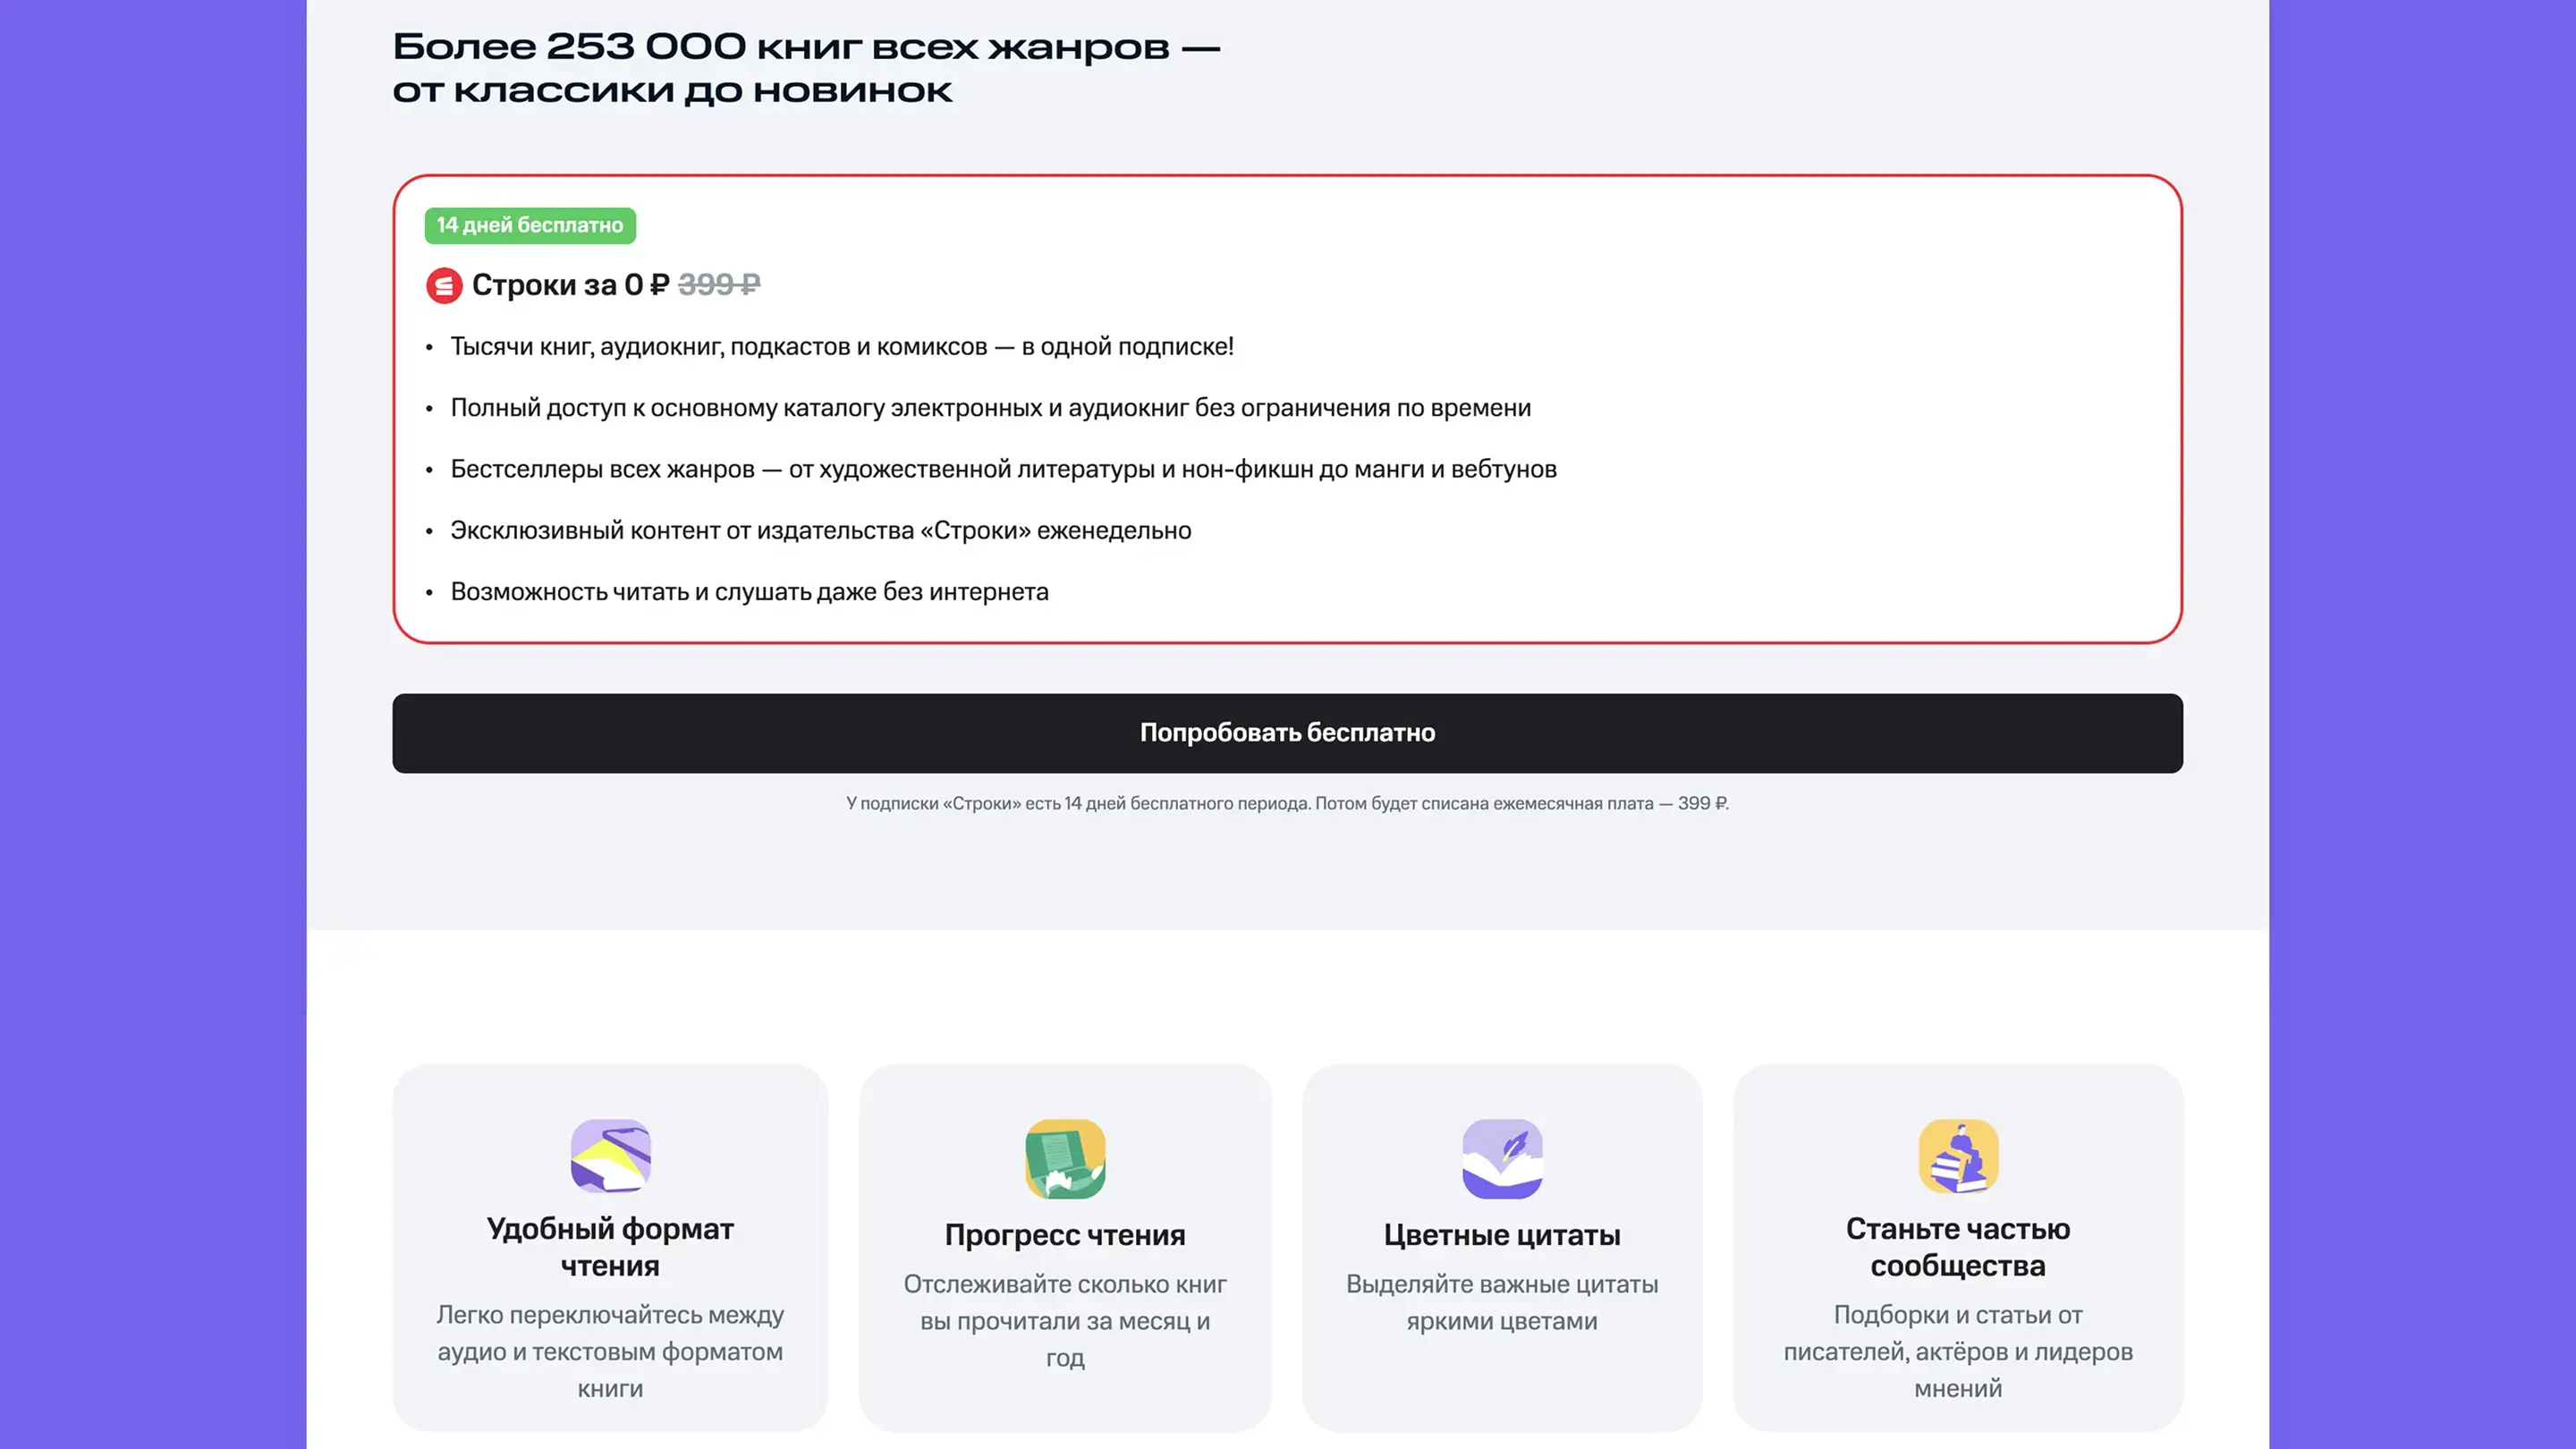
Task: Open the Удобный формат чтения card
Action: (610, 1247)
